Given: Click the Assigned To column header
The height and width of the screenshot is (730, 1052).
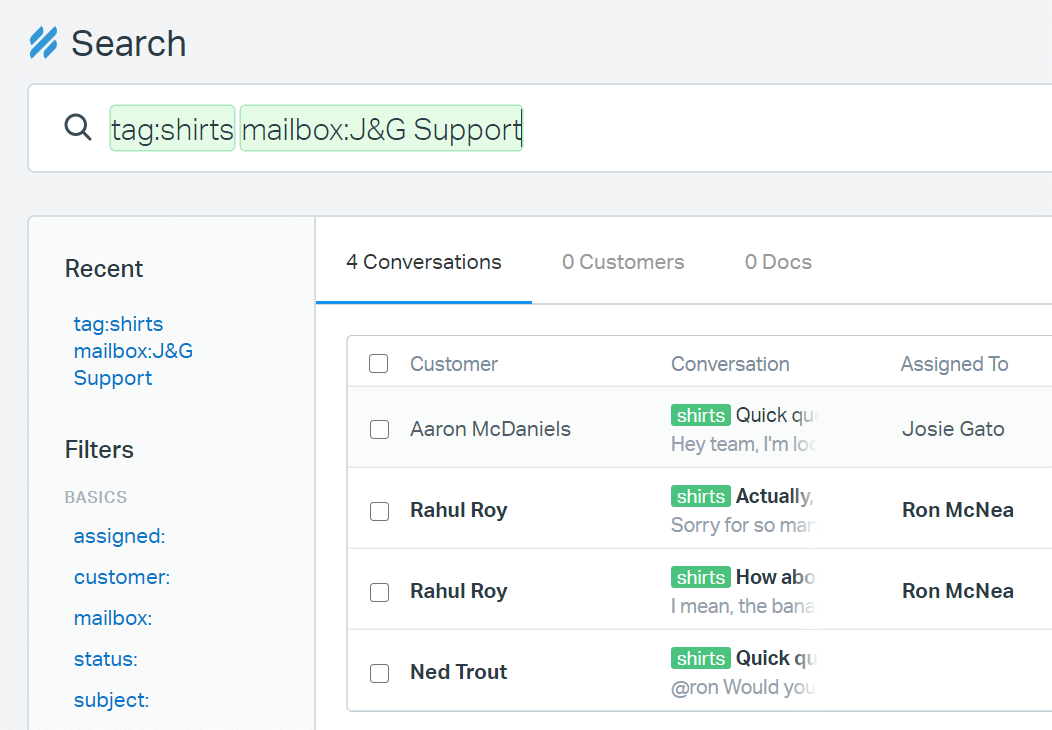Looking at the screenshot, I should (x=954, y=364).
